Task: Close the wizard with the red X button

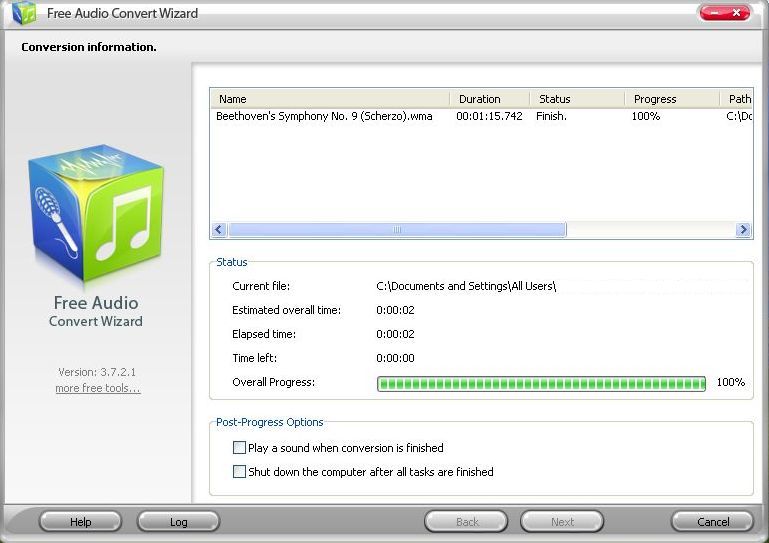Action: 737,13
